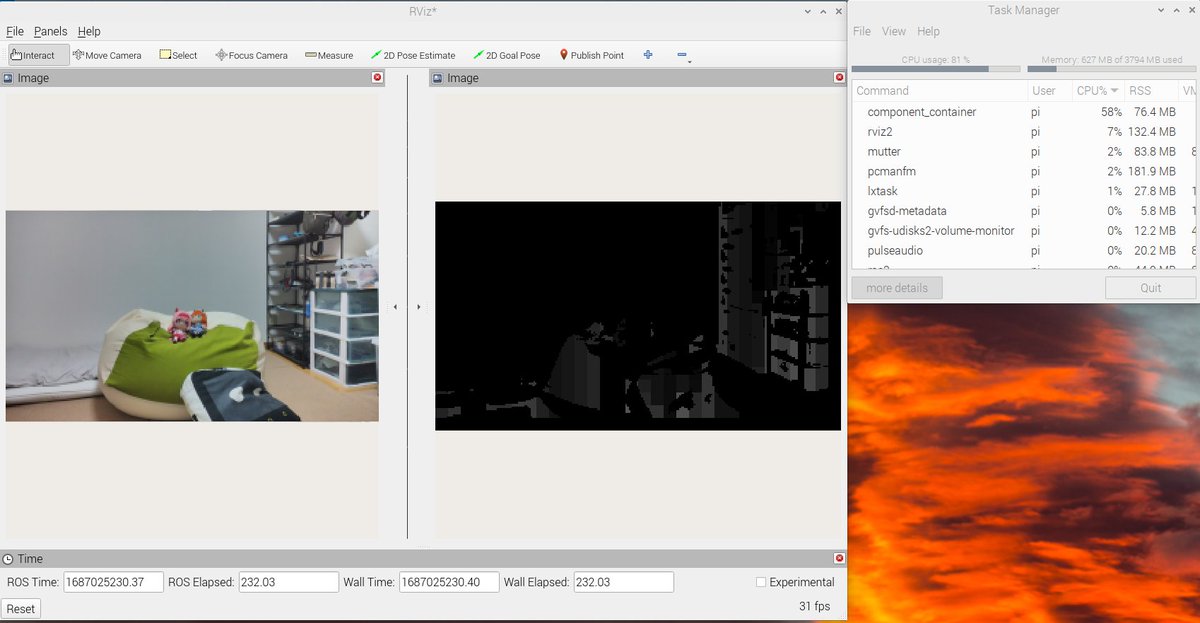Screen dimensions: 1200x623
Task: Select the mutter process row
Action: coord(1024,152)
